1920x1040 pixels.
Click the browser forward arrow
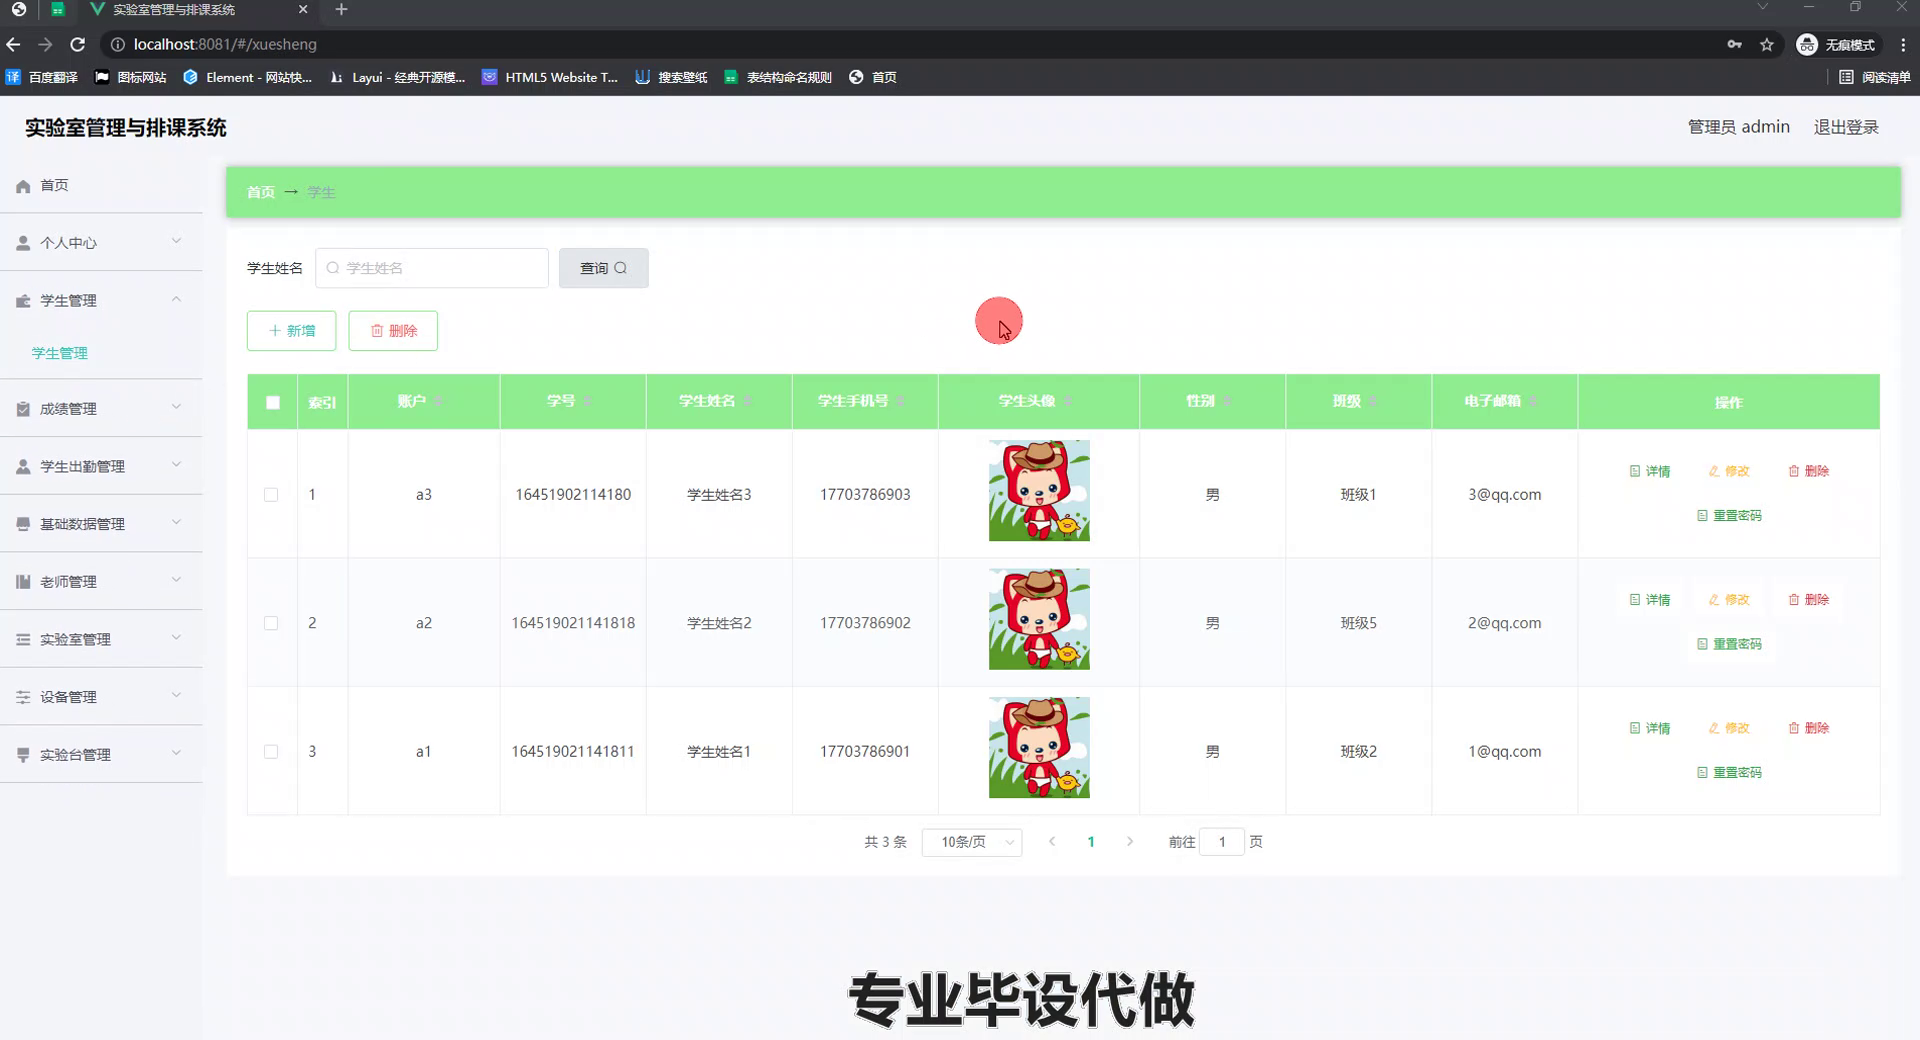45,44
